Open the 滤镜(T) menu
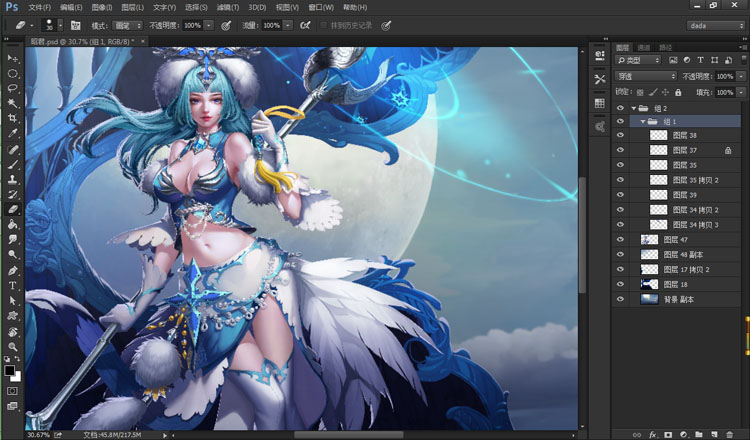The height and width of the screenshot is (440, 750). pos(228,8)
